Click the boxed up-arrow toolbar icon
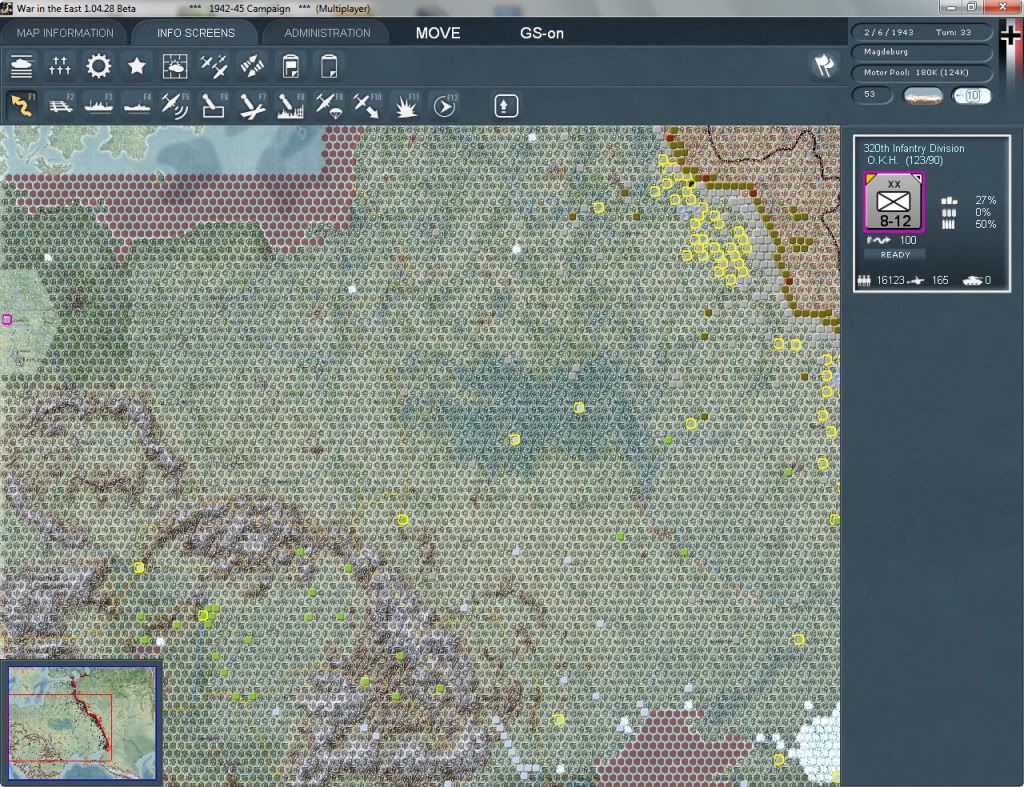 pos(505,106)
